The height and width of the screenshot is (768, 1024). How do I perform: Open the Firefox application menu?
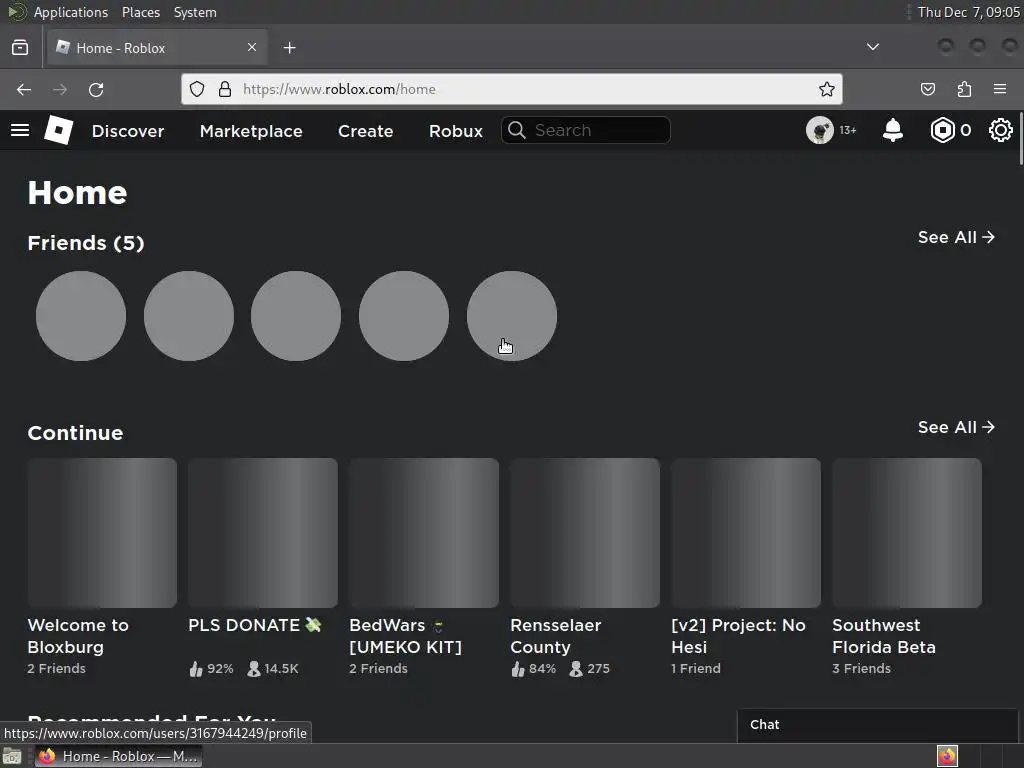tap(1000, 89)
